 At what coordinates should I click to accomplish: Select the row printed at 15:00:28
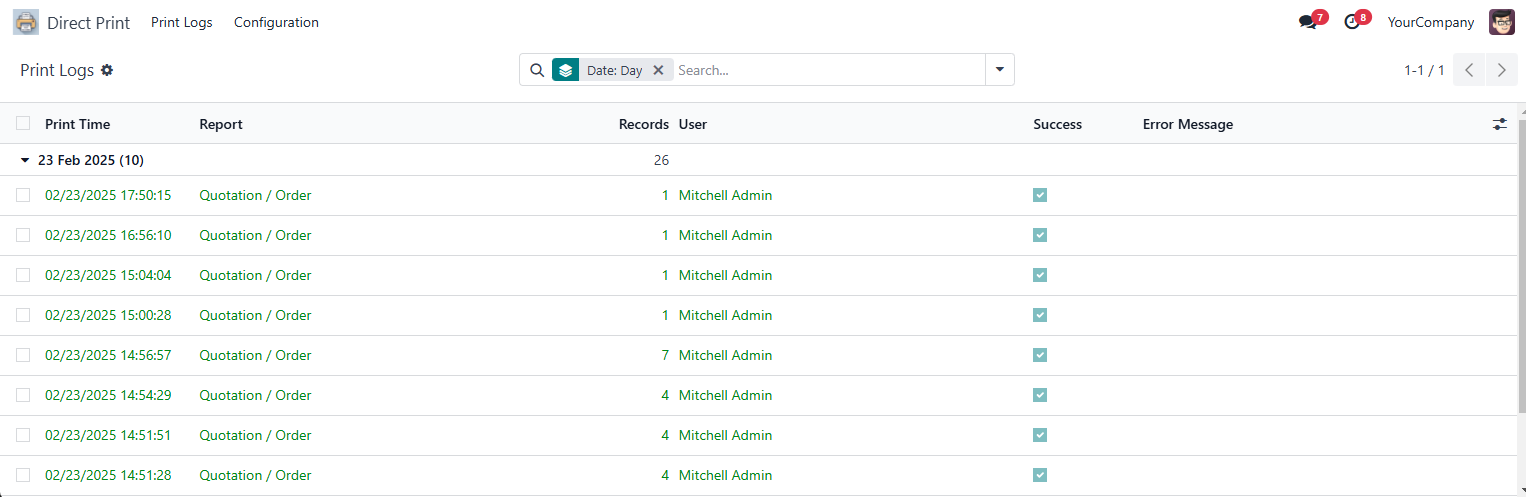click(23, 315)
